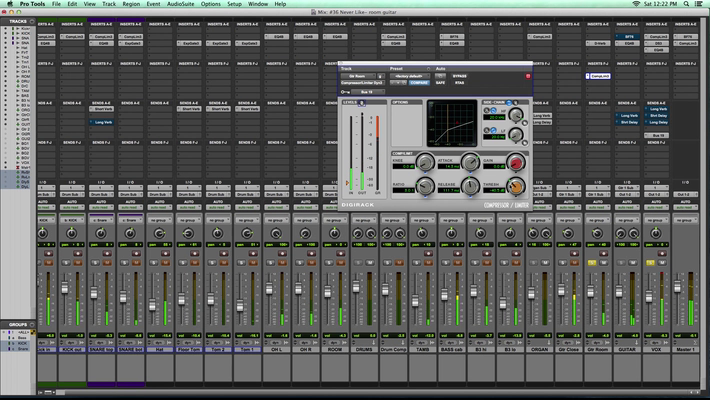This screenshot has height=400, width=710.
Task: Adjust the VOX pan knob
Action: point(656,233)
